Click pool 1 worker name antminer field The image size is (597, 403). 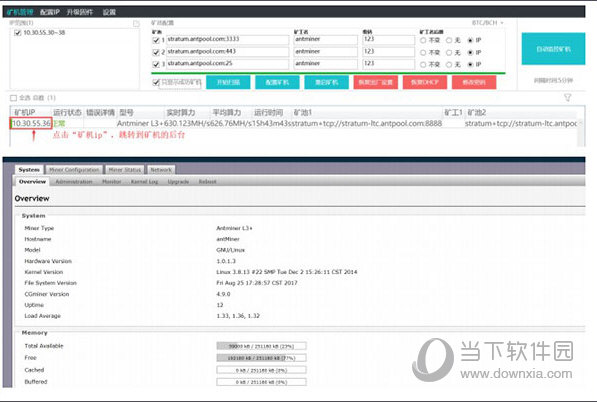(x=326, y=40)
